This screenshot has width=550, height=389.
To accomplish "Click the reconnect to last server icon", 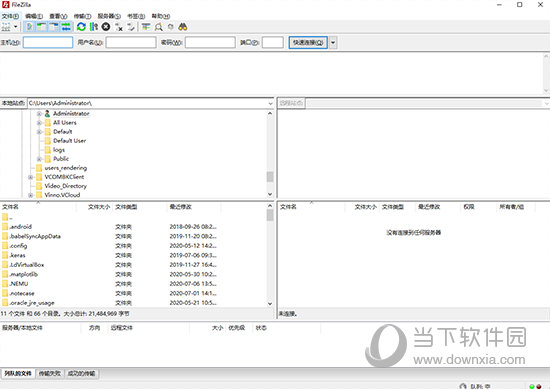I will coord(131,27).
